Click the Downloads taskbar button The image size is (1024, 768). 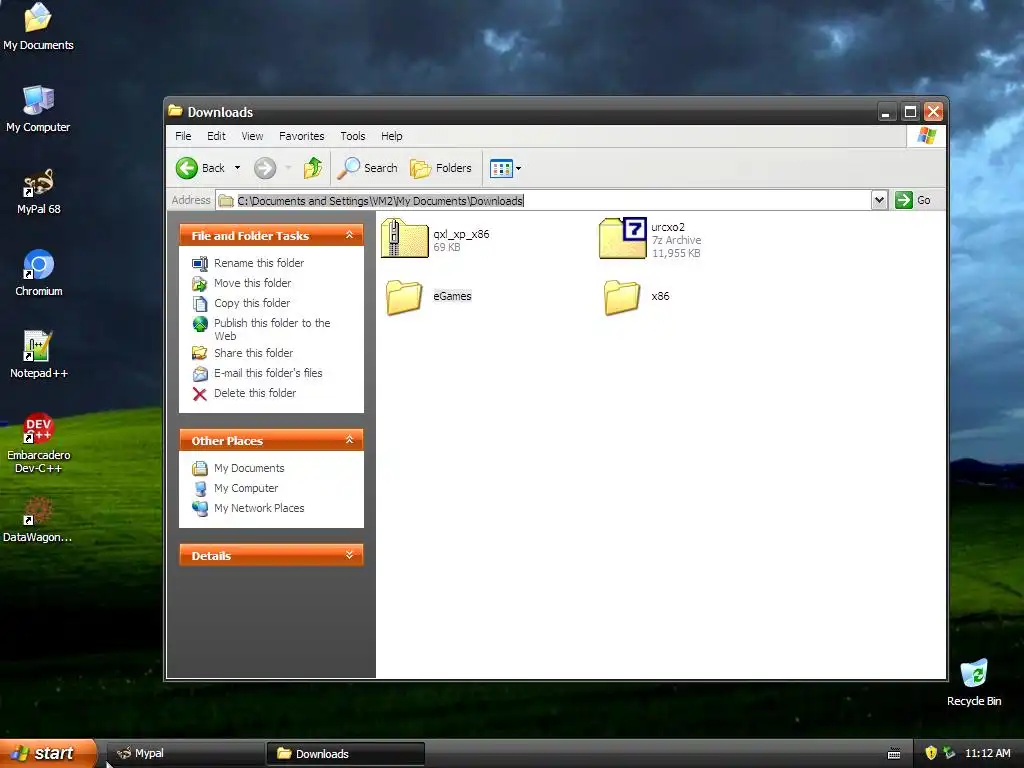click(x=346, y=754)
